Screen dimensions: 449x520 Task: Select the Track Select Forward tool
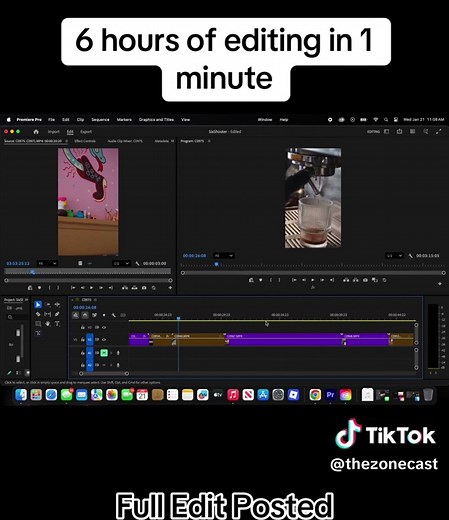click(48, 304)
